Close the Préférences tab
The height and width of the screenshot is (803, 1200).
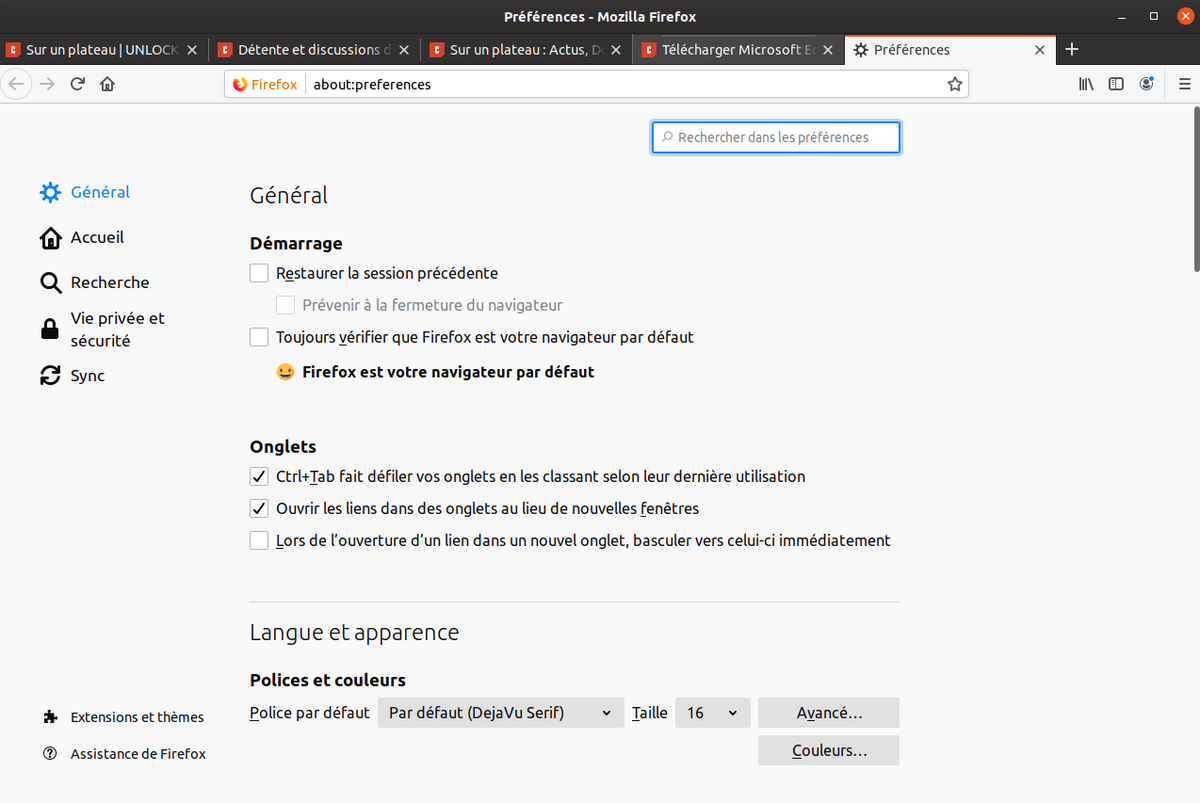click(1039, 50)
